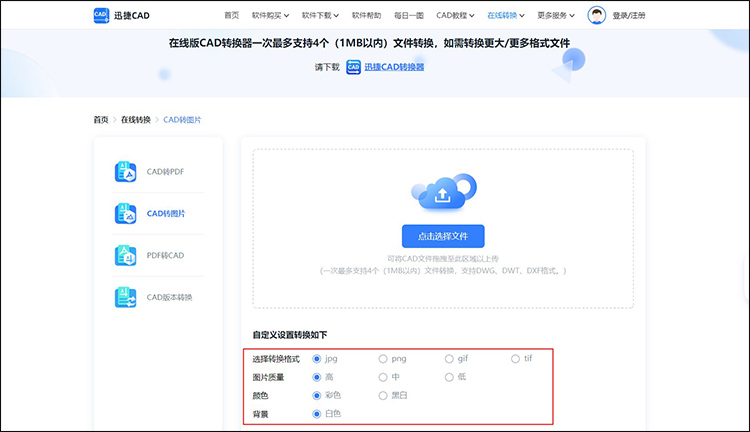Click the 选择转换格式 label

click(x=276, y=359)
